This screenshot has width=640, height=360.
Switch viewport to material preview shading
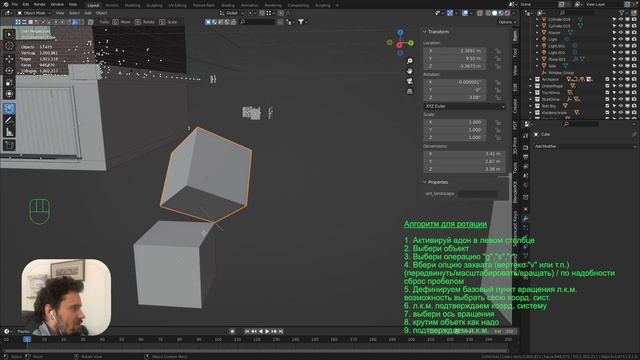tap(501, 13)
